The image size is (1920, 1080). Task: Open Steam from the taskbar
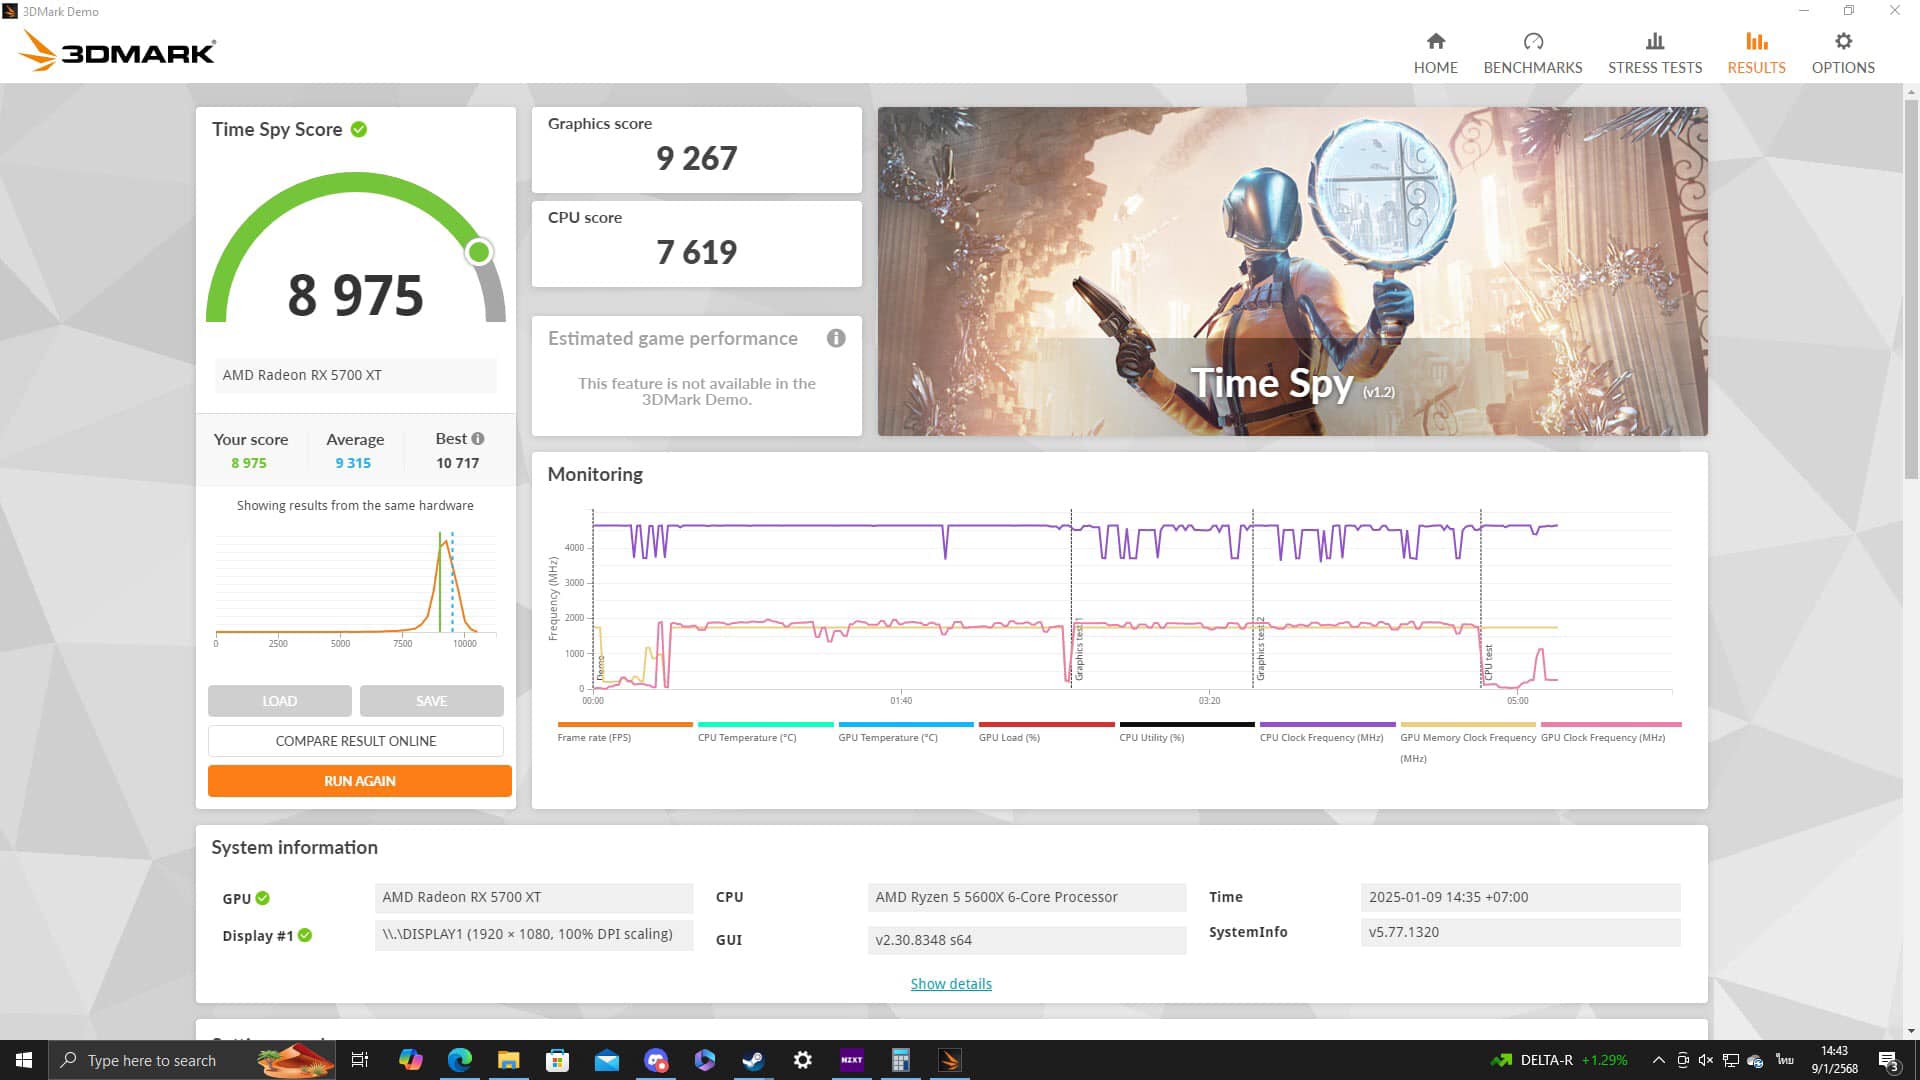point(753,1060)
